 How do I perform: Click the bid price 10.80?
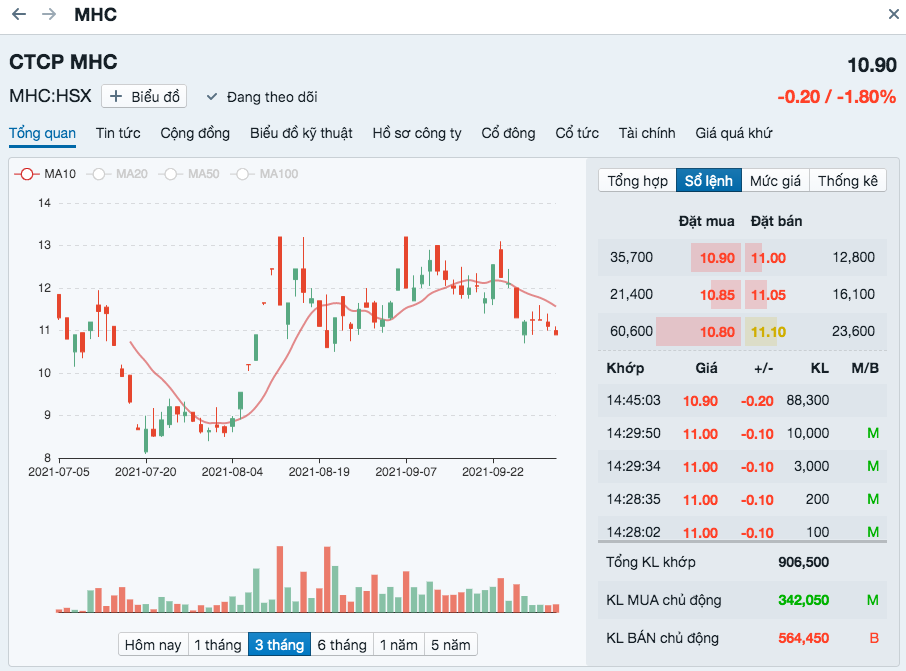[717, 332]
